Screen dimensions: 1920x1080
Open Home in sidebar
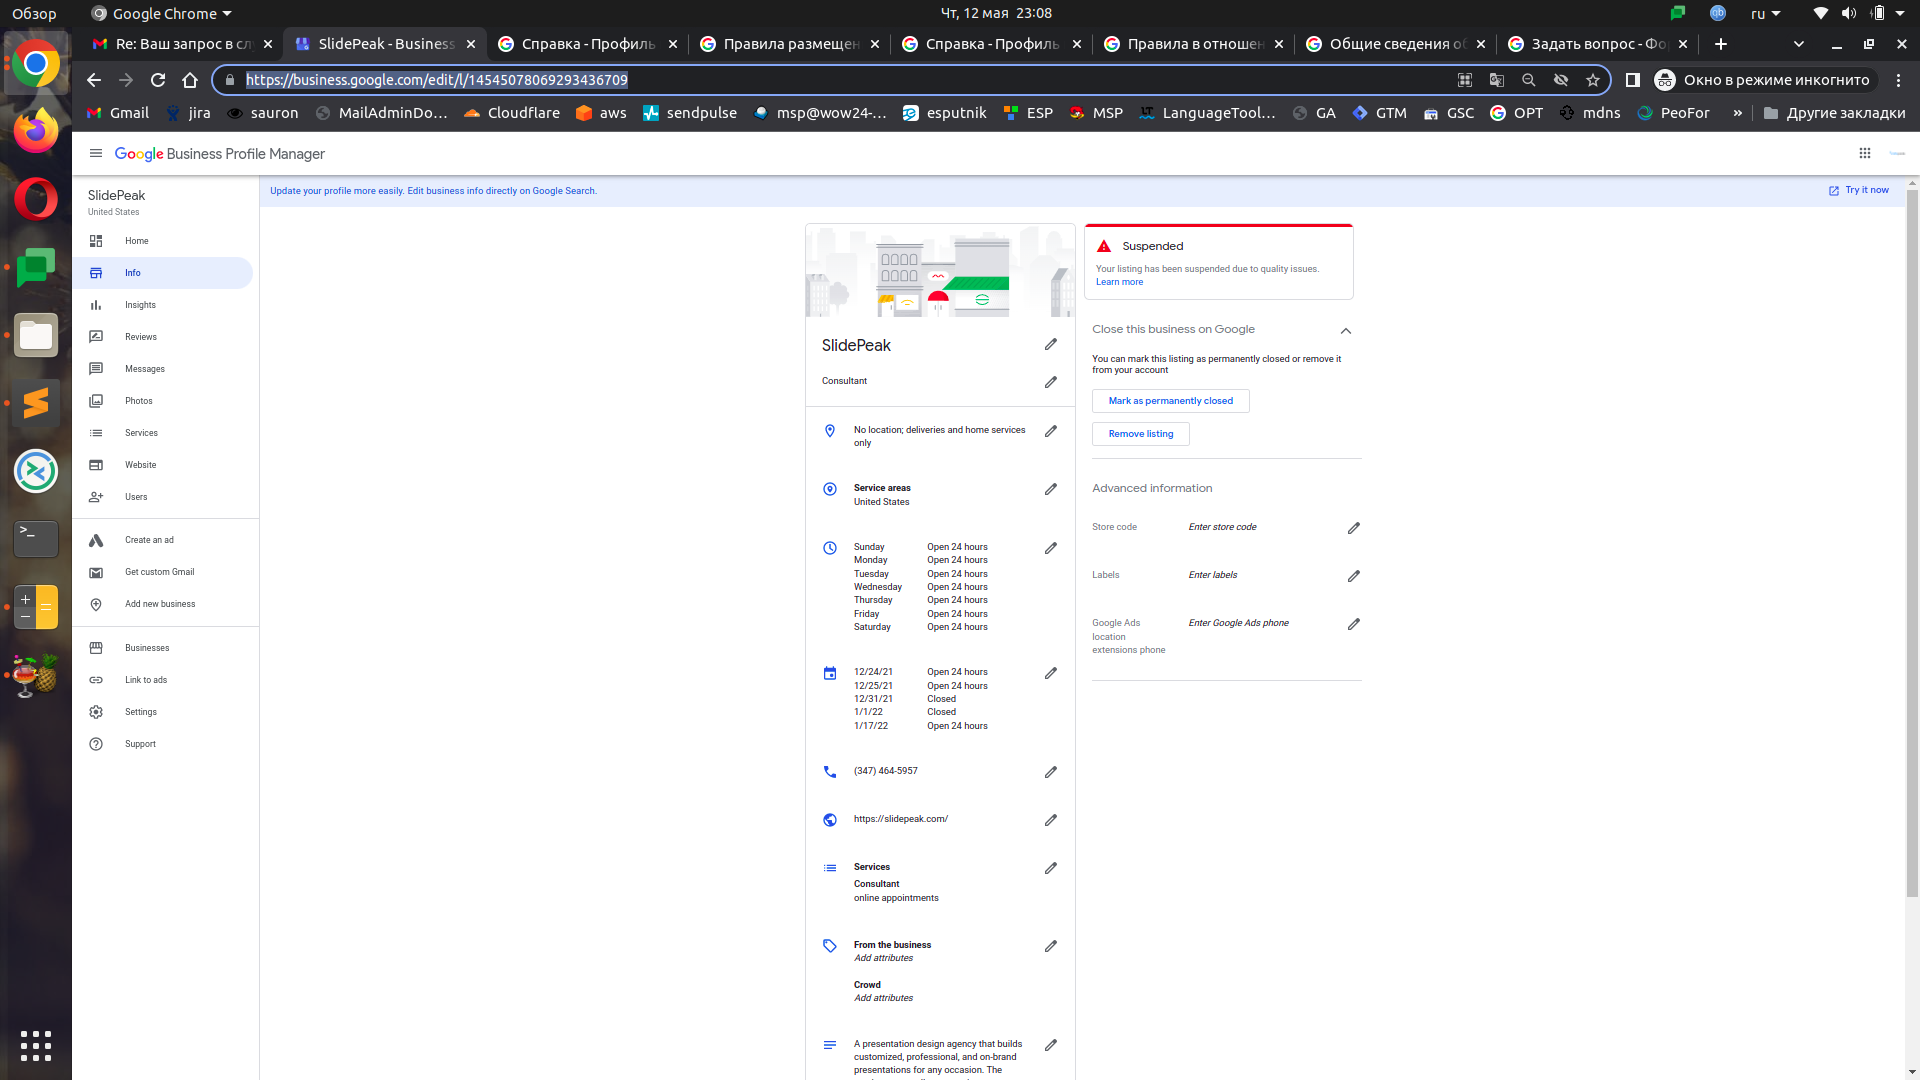click(162, 241)
